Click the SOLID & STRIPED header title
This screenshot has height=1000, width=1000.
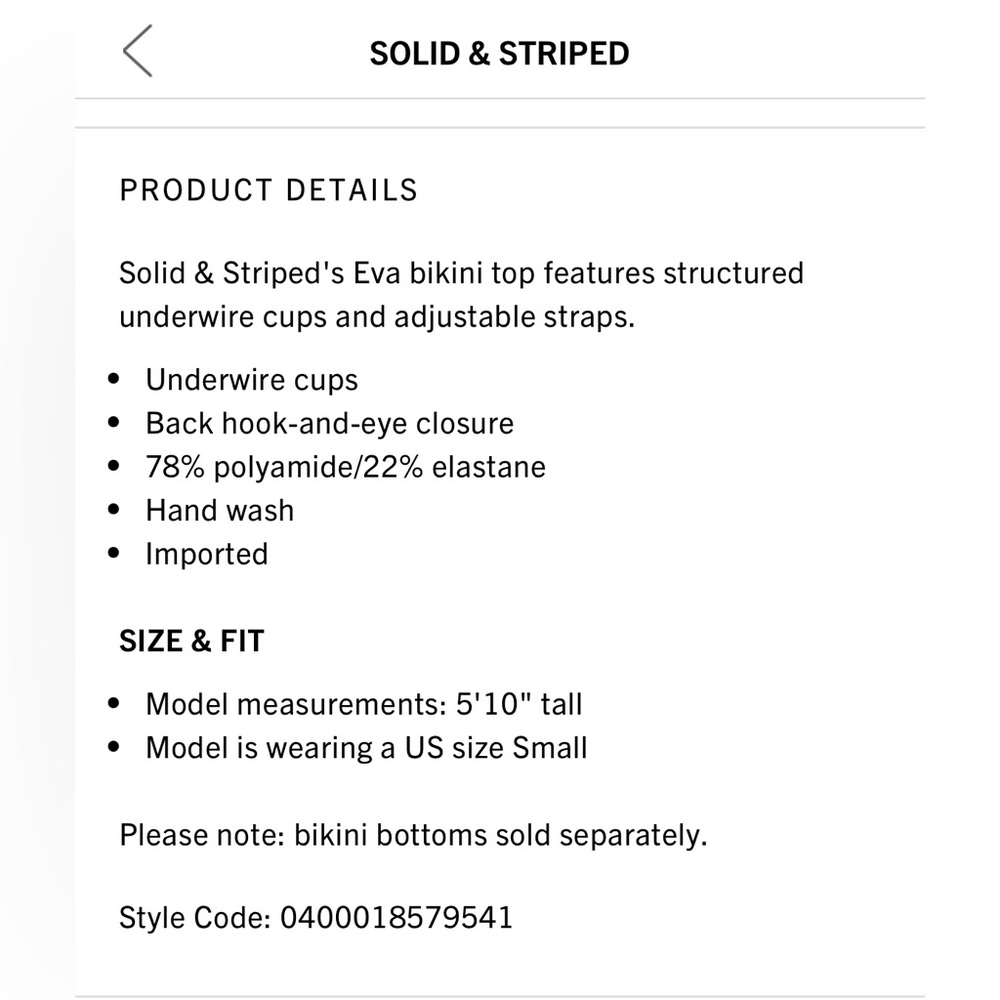click(499, 53)
